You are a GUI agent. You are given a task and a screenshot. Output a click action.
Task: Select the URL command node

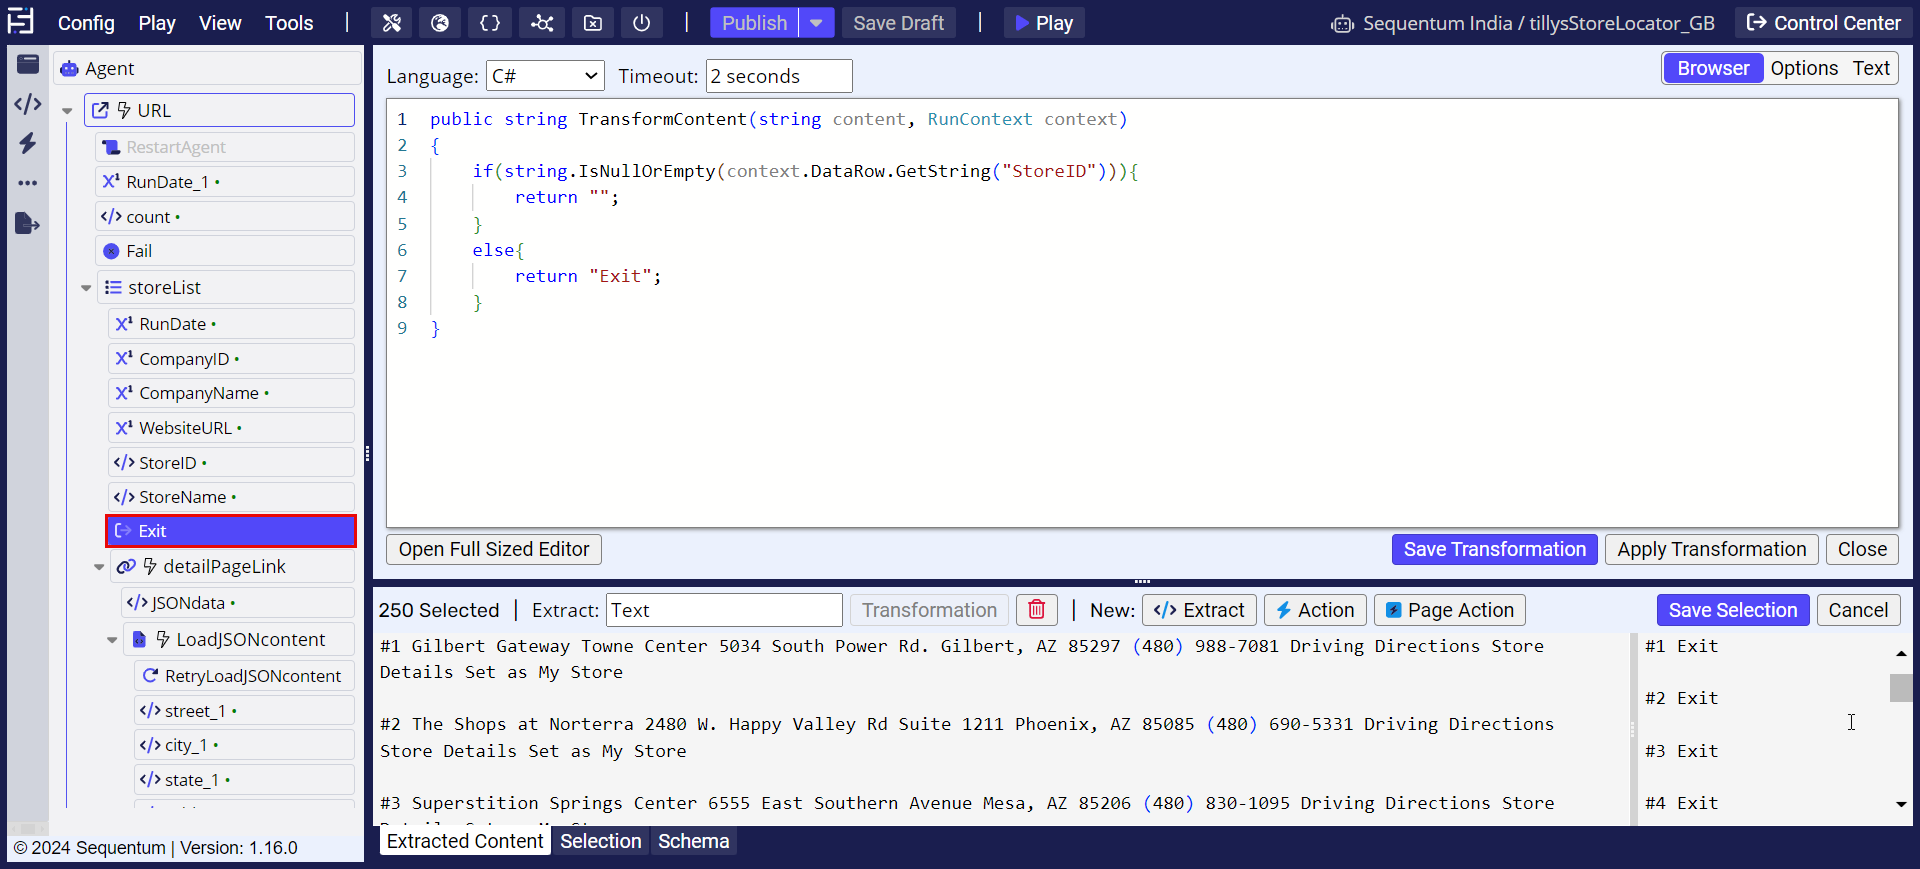pyautogui.click(x=220, y=110)
